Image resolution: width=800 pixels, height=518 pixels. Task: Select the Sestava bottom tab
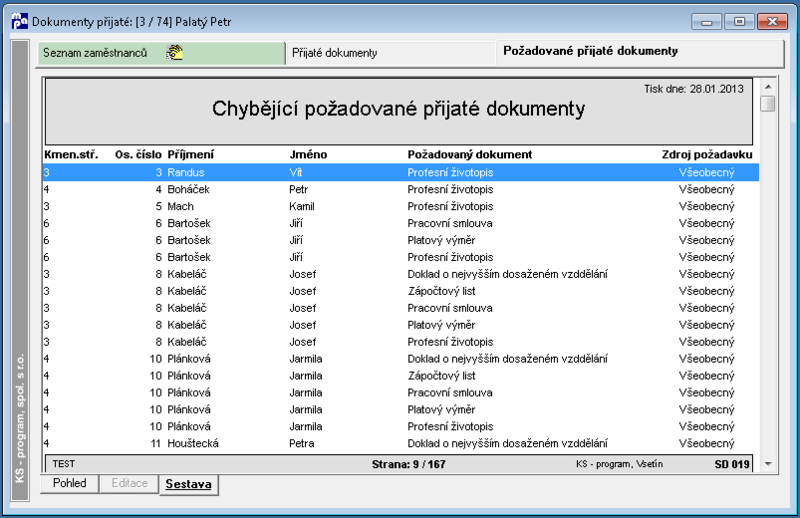tap(189, 484)
